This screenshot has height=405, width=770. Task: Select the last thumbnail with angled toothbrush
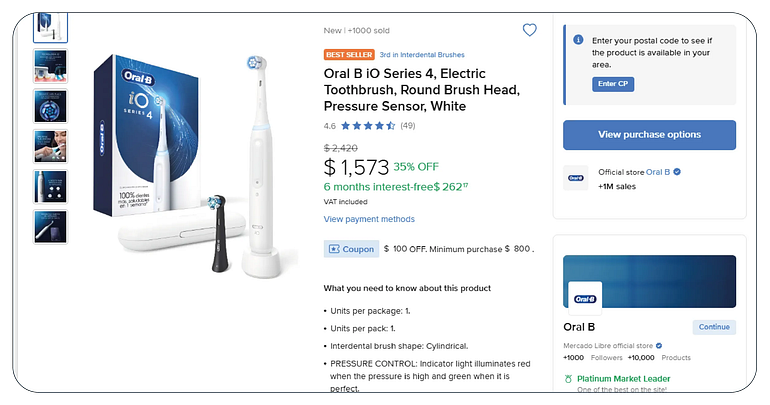pos(51,227)
